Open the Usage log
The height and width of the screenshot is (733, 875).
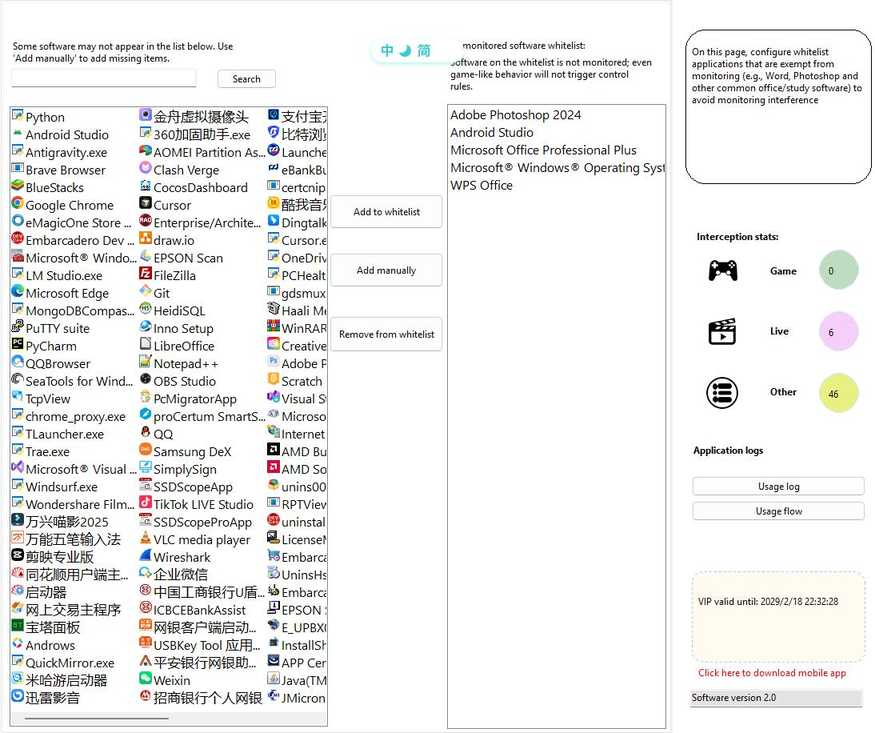tap(778, 486)
